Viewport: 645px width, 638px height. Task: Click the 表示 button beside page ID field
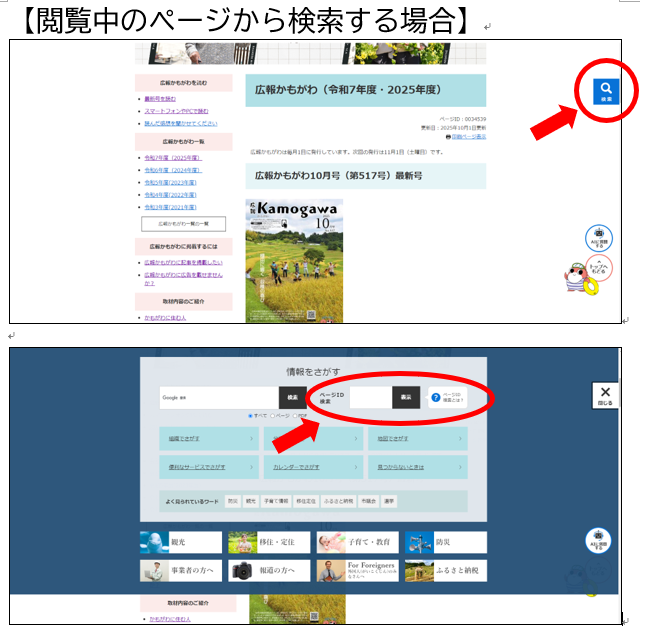(406, 398)
